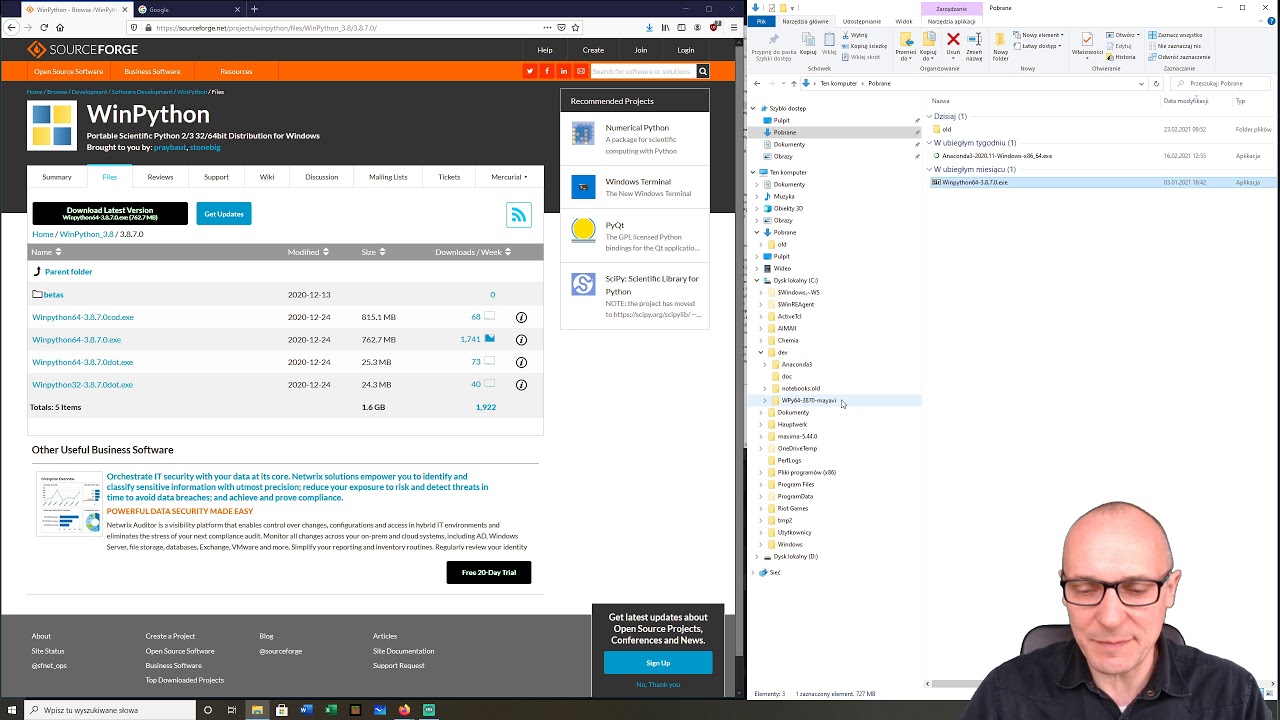This screenshot has width=1280, height=720.
Task: Sort files by Modified column on SourceForge
Action: click(x=308, y=252)
